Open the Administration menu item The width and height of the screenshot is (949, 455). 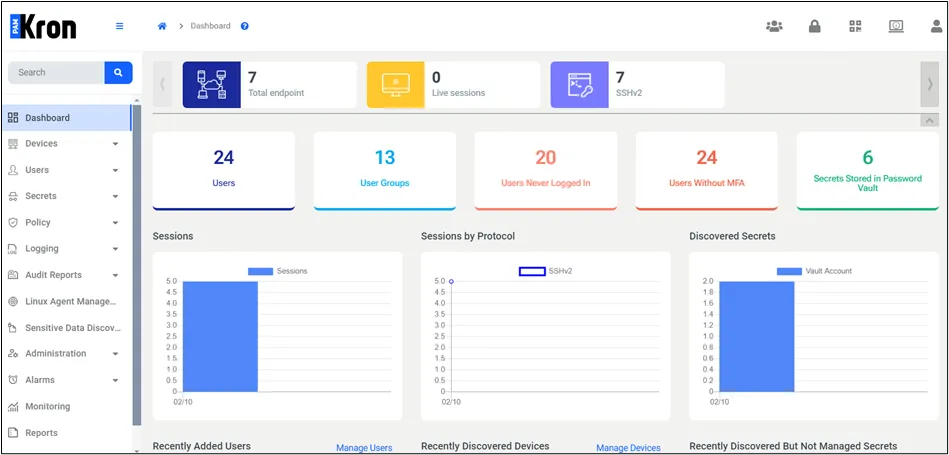(x=66, y=353)
